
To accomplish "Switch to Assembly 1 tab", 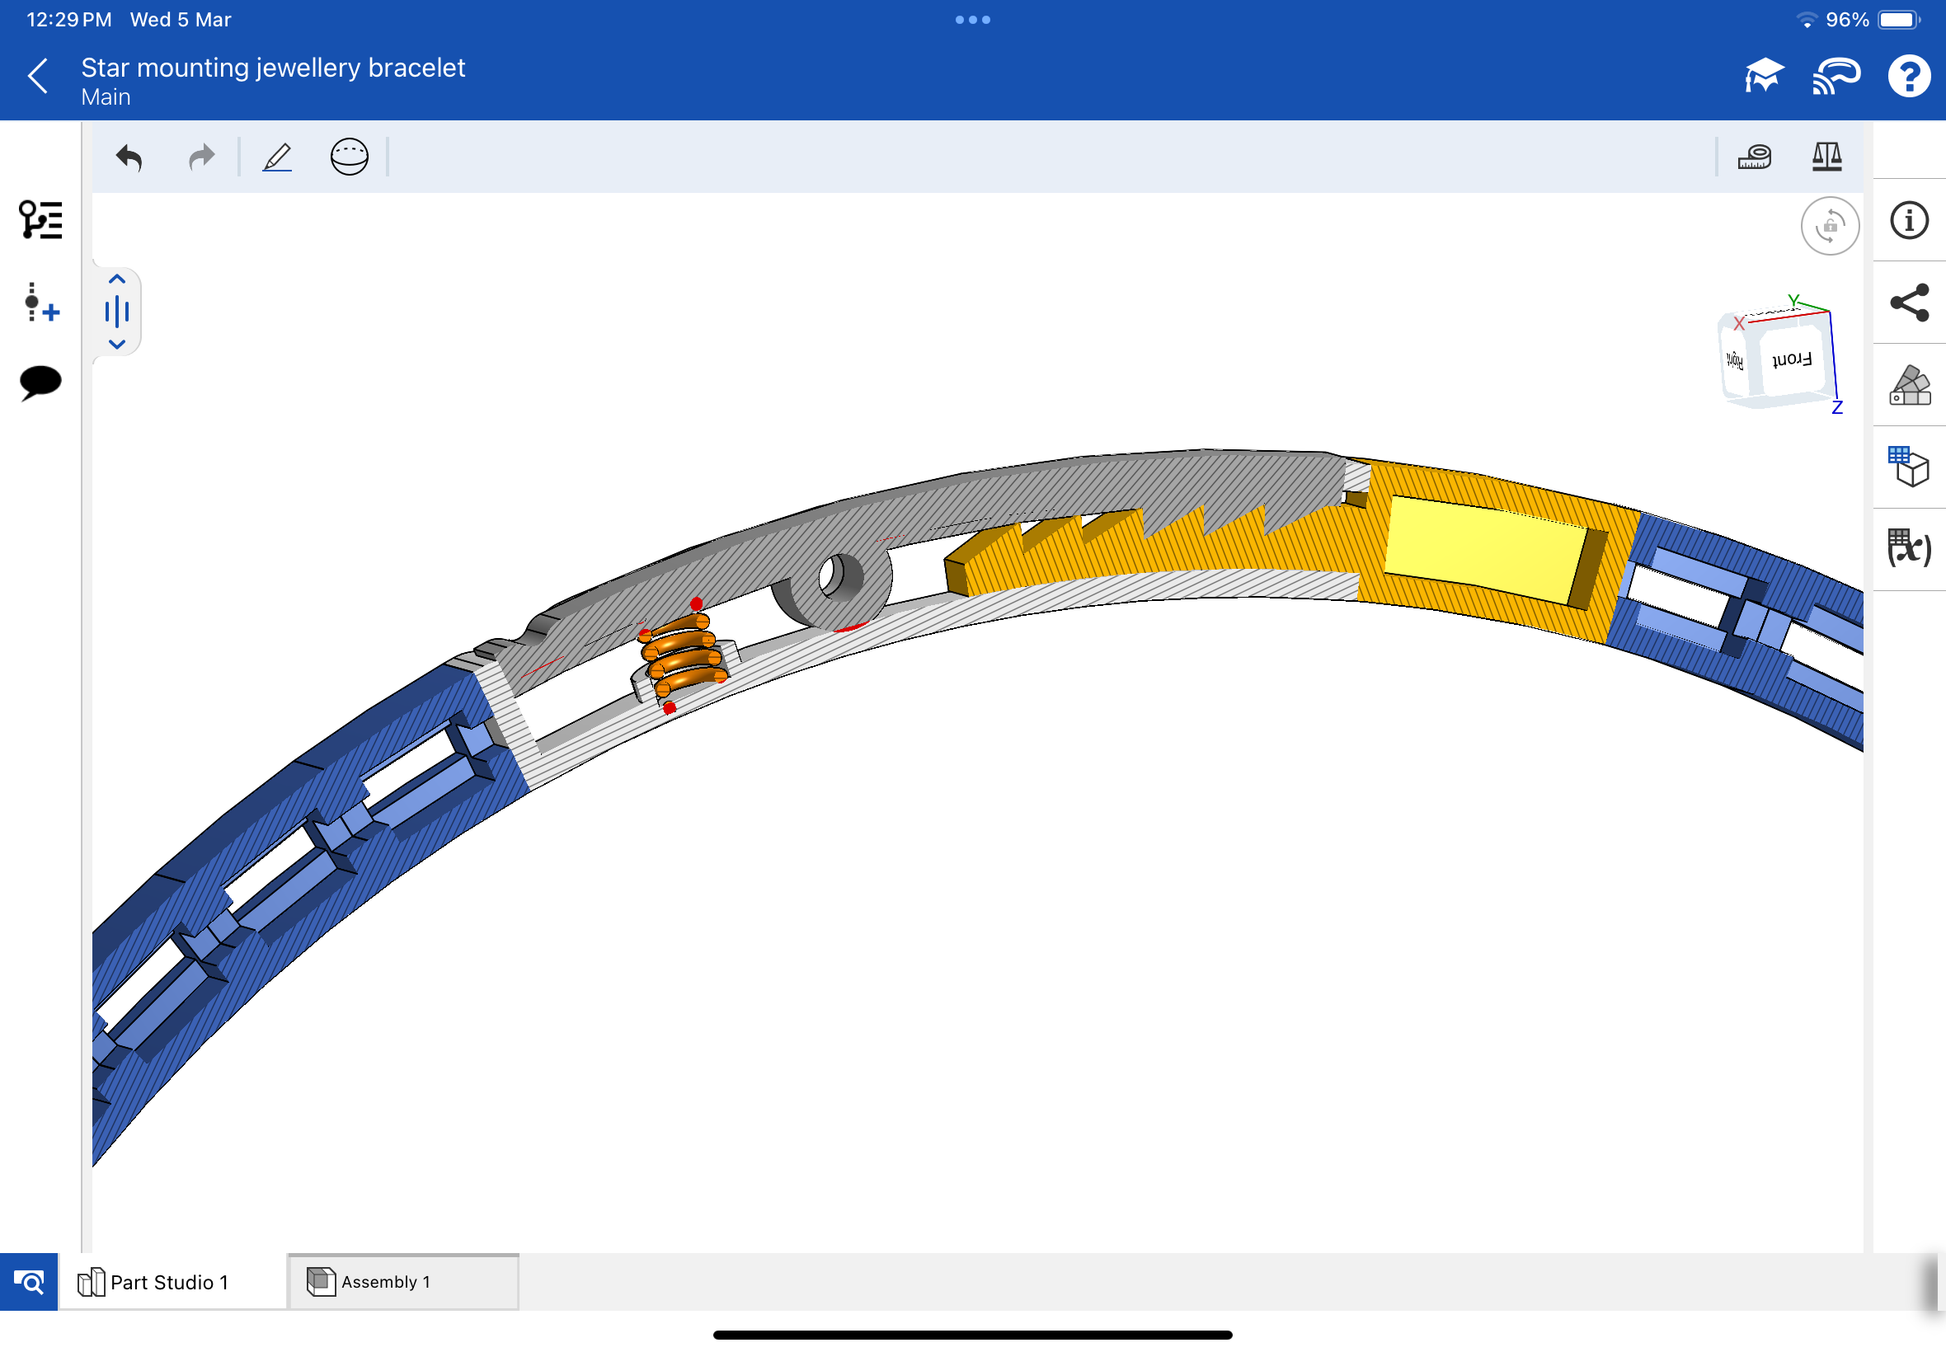I will pos(402,1282).
